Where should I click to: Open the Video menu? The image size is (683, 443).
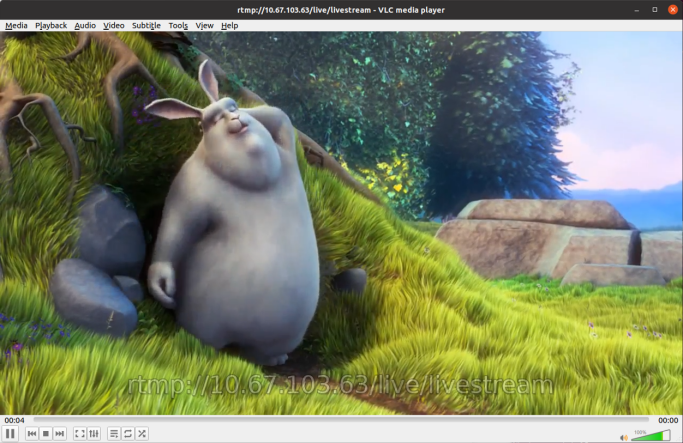[x=114, y=25]
